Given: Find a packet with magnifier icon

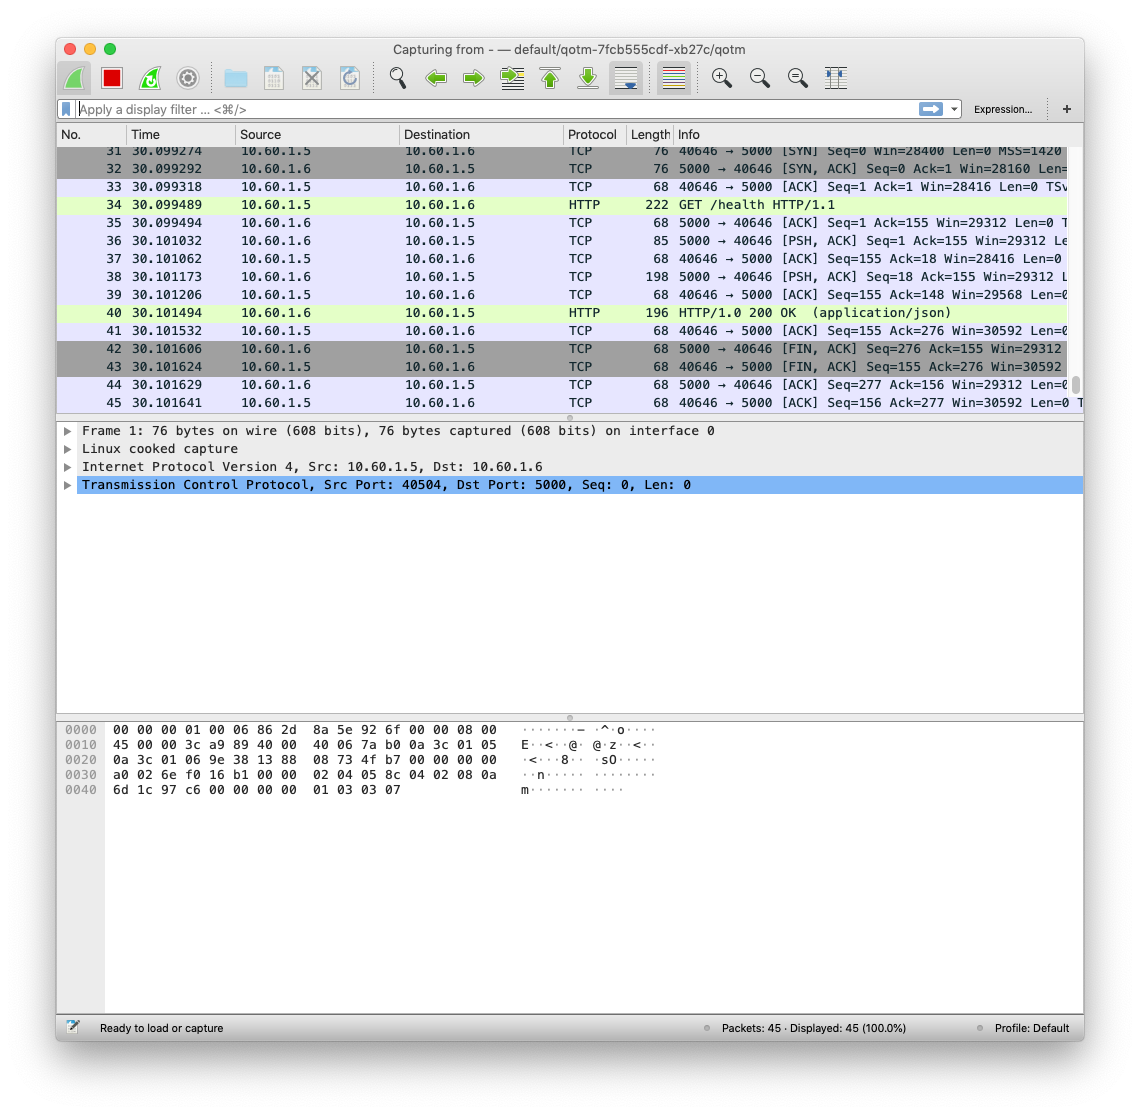Looking at the screenshot, I should click(398, 79).
